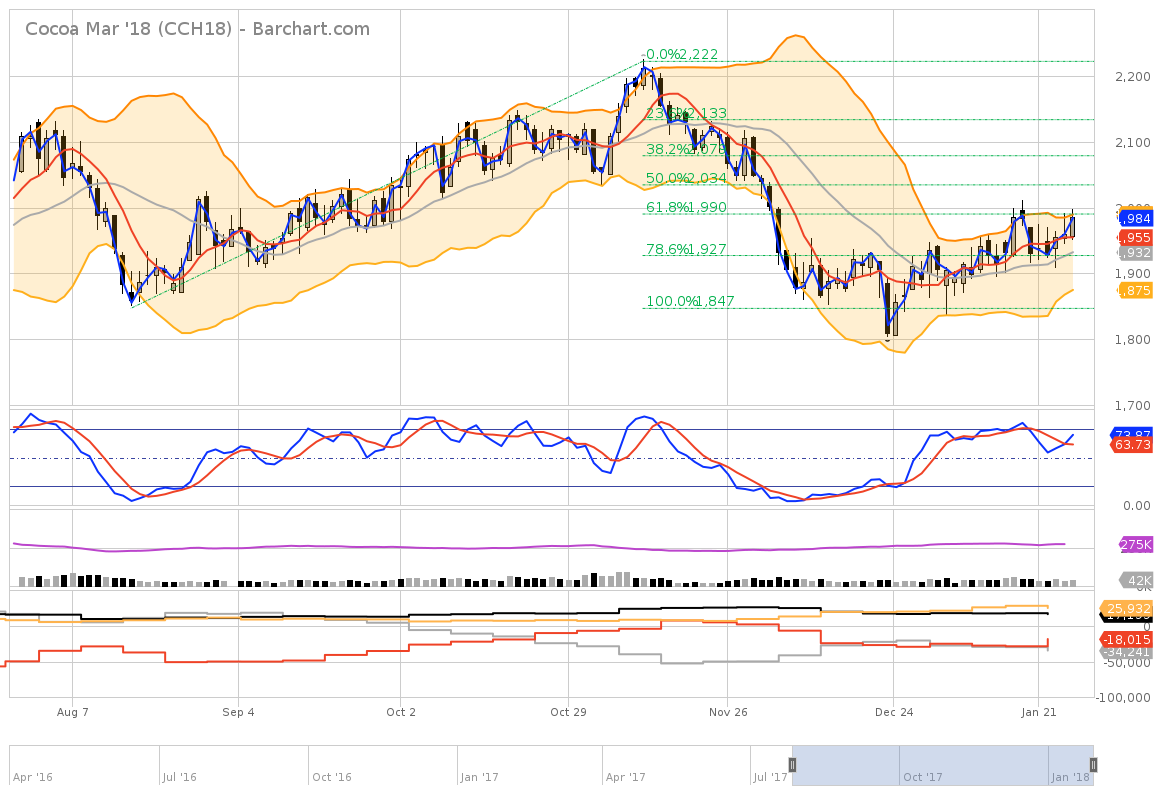This screenshot has width=1156, height=800.
Task: Click Apr '17 in the navigator timeline
Action: 625,777
